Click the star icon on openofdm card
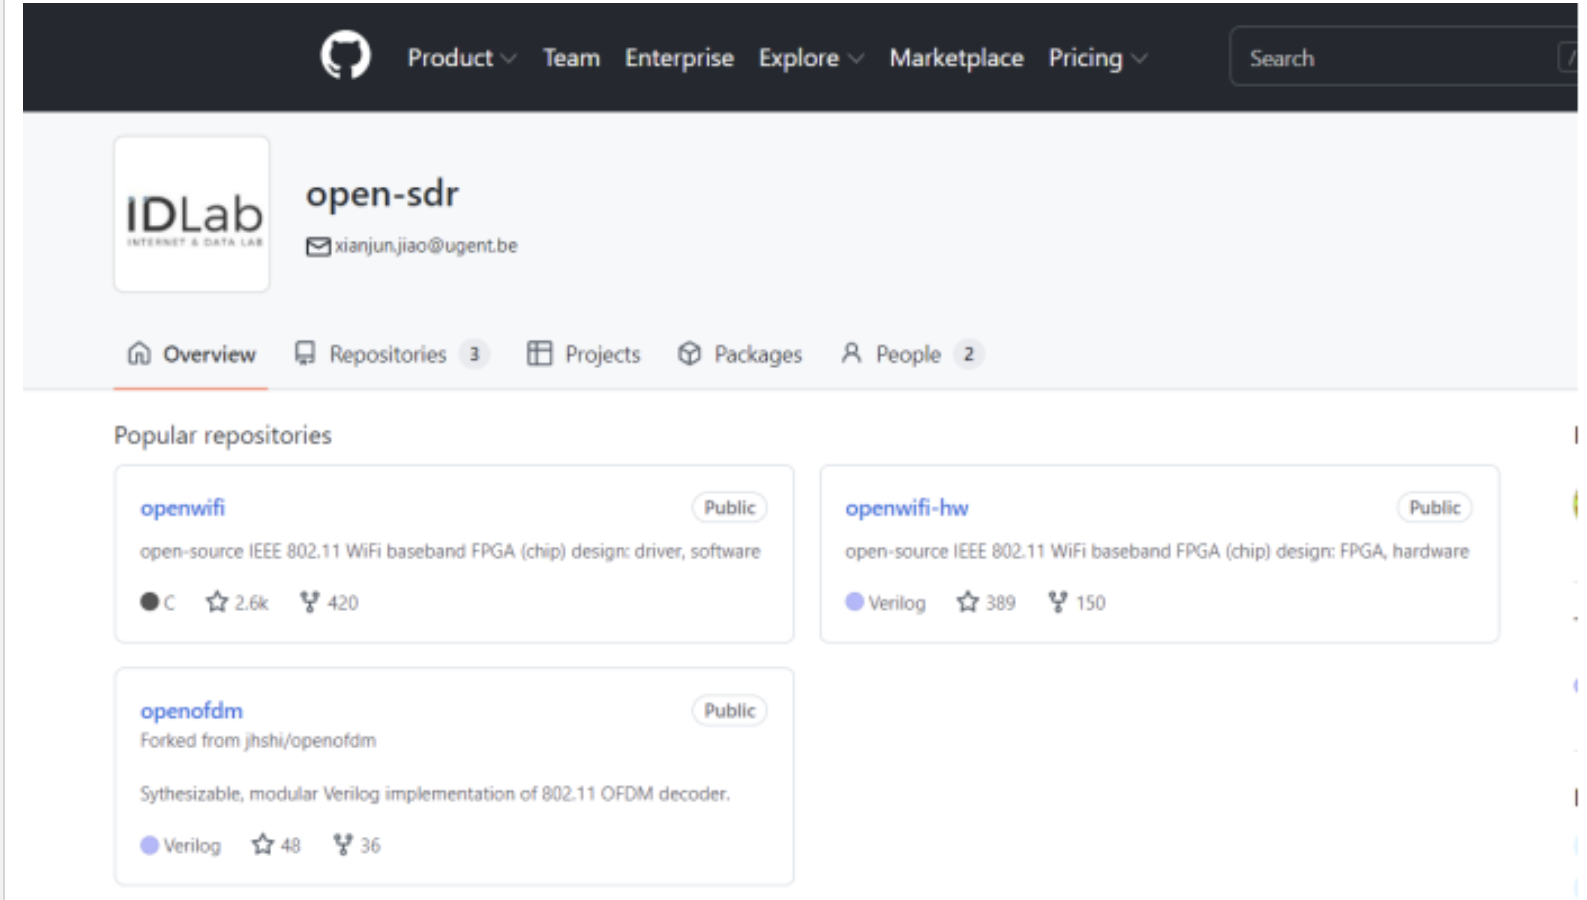This screenshot has width=1587, height=900. (x=263, y=845)
